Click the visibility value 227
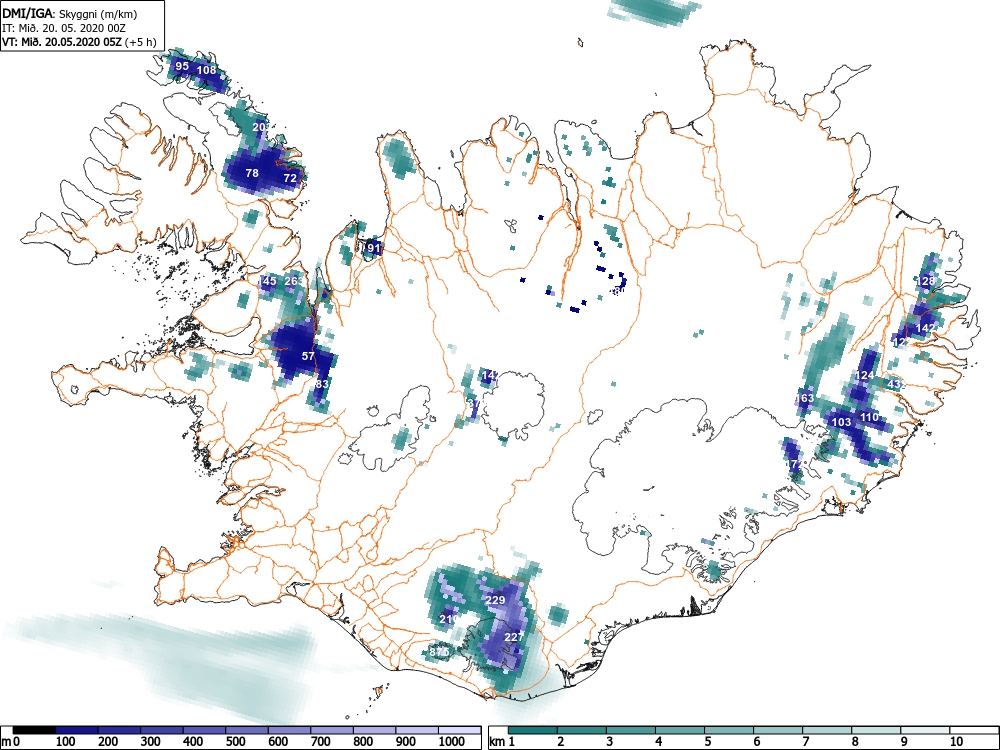 (514, 636)
